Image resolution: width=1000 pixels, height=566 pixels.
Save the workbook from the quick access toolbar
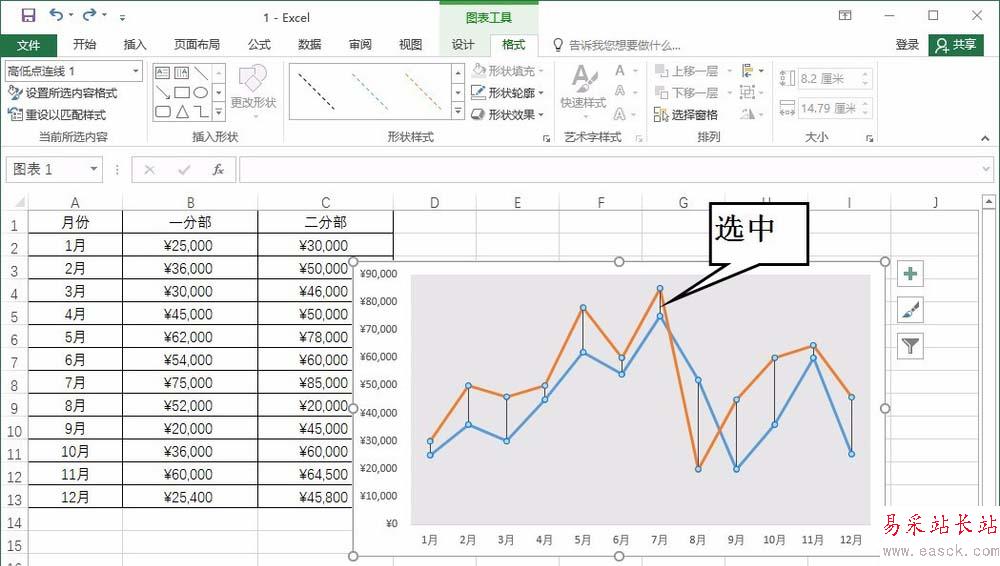click(x=28, y=15)
